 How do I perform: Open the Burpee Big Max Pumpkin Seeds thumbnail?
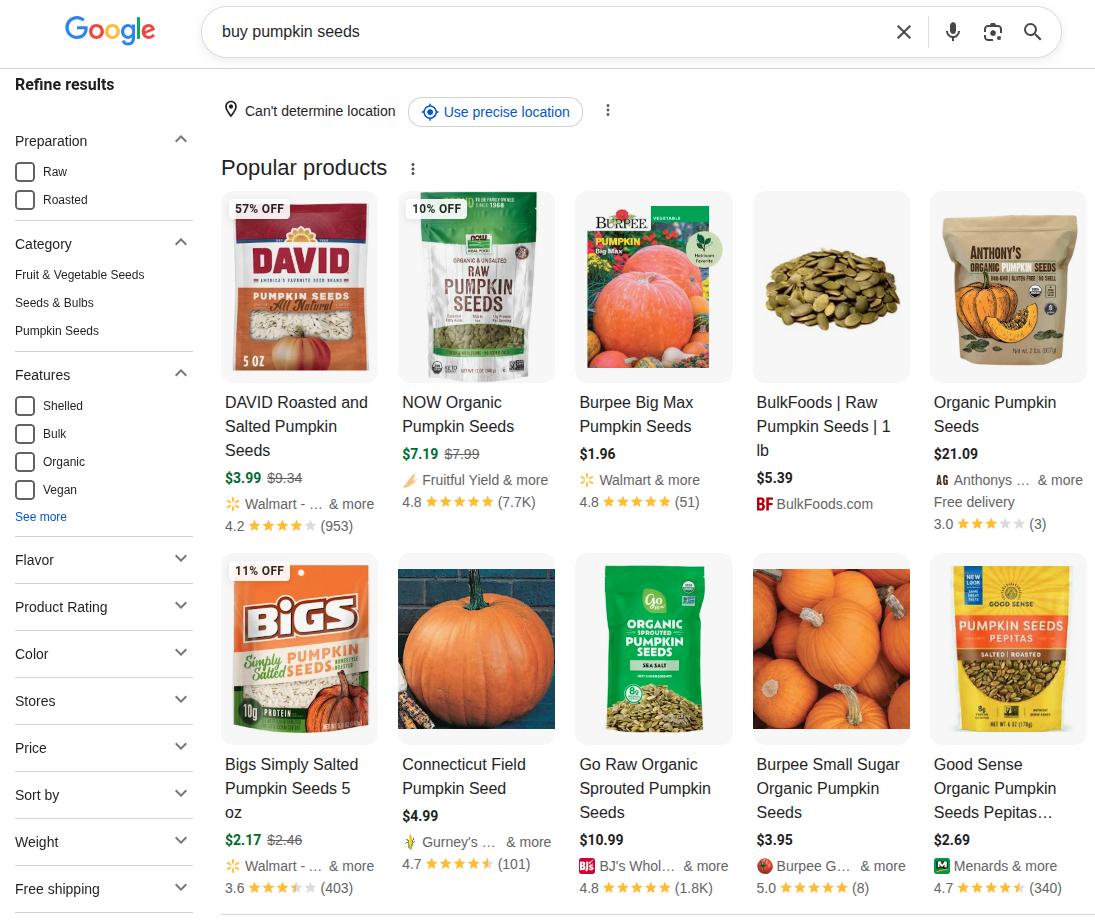(x=653, y=286)
